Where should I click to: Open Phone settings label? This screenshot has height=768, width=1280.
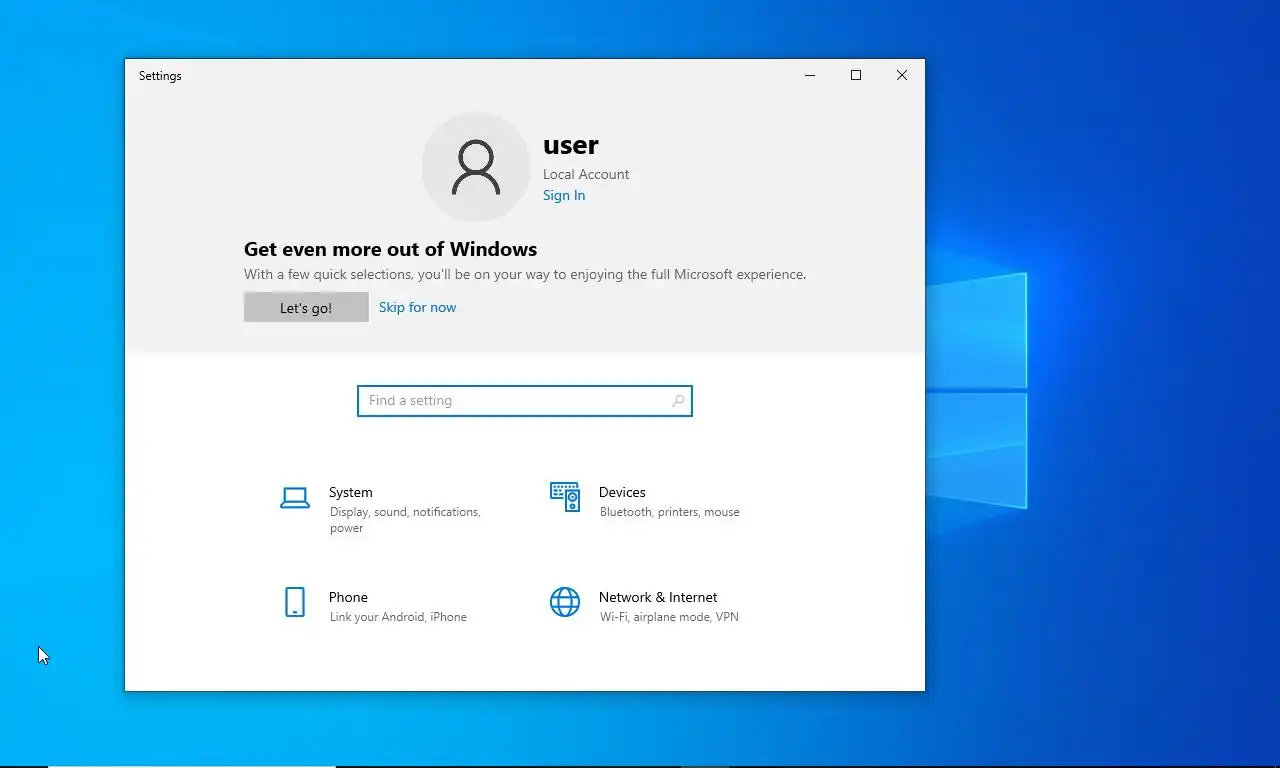(x=348, y=597)
